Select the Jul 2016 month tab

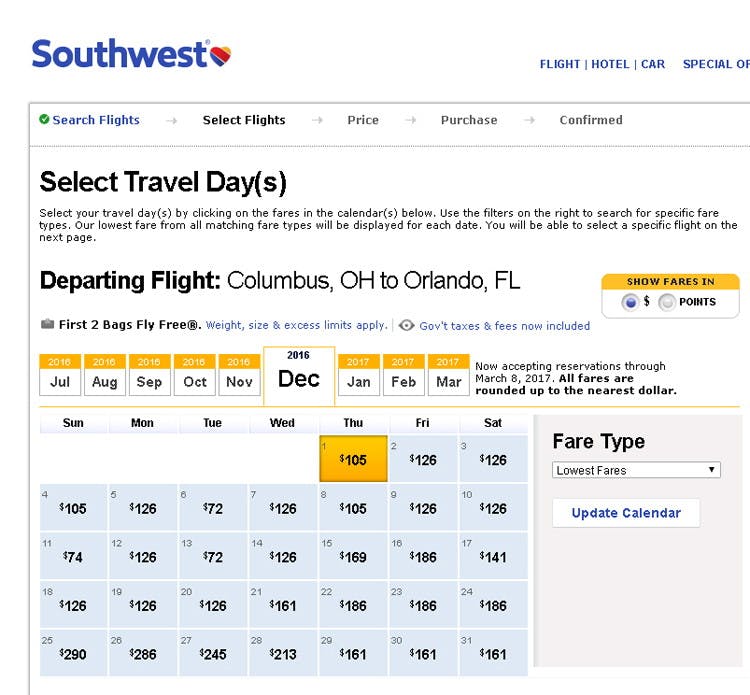pos(60,381)
